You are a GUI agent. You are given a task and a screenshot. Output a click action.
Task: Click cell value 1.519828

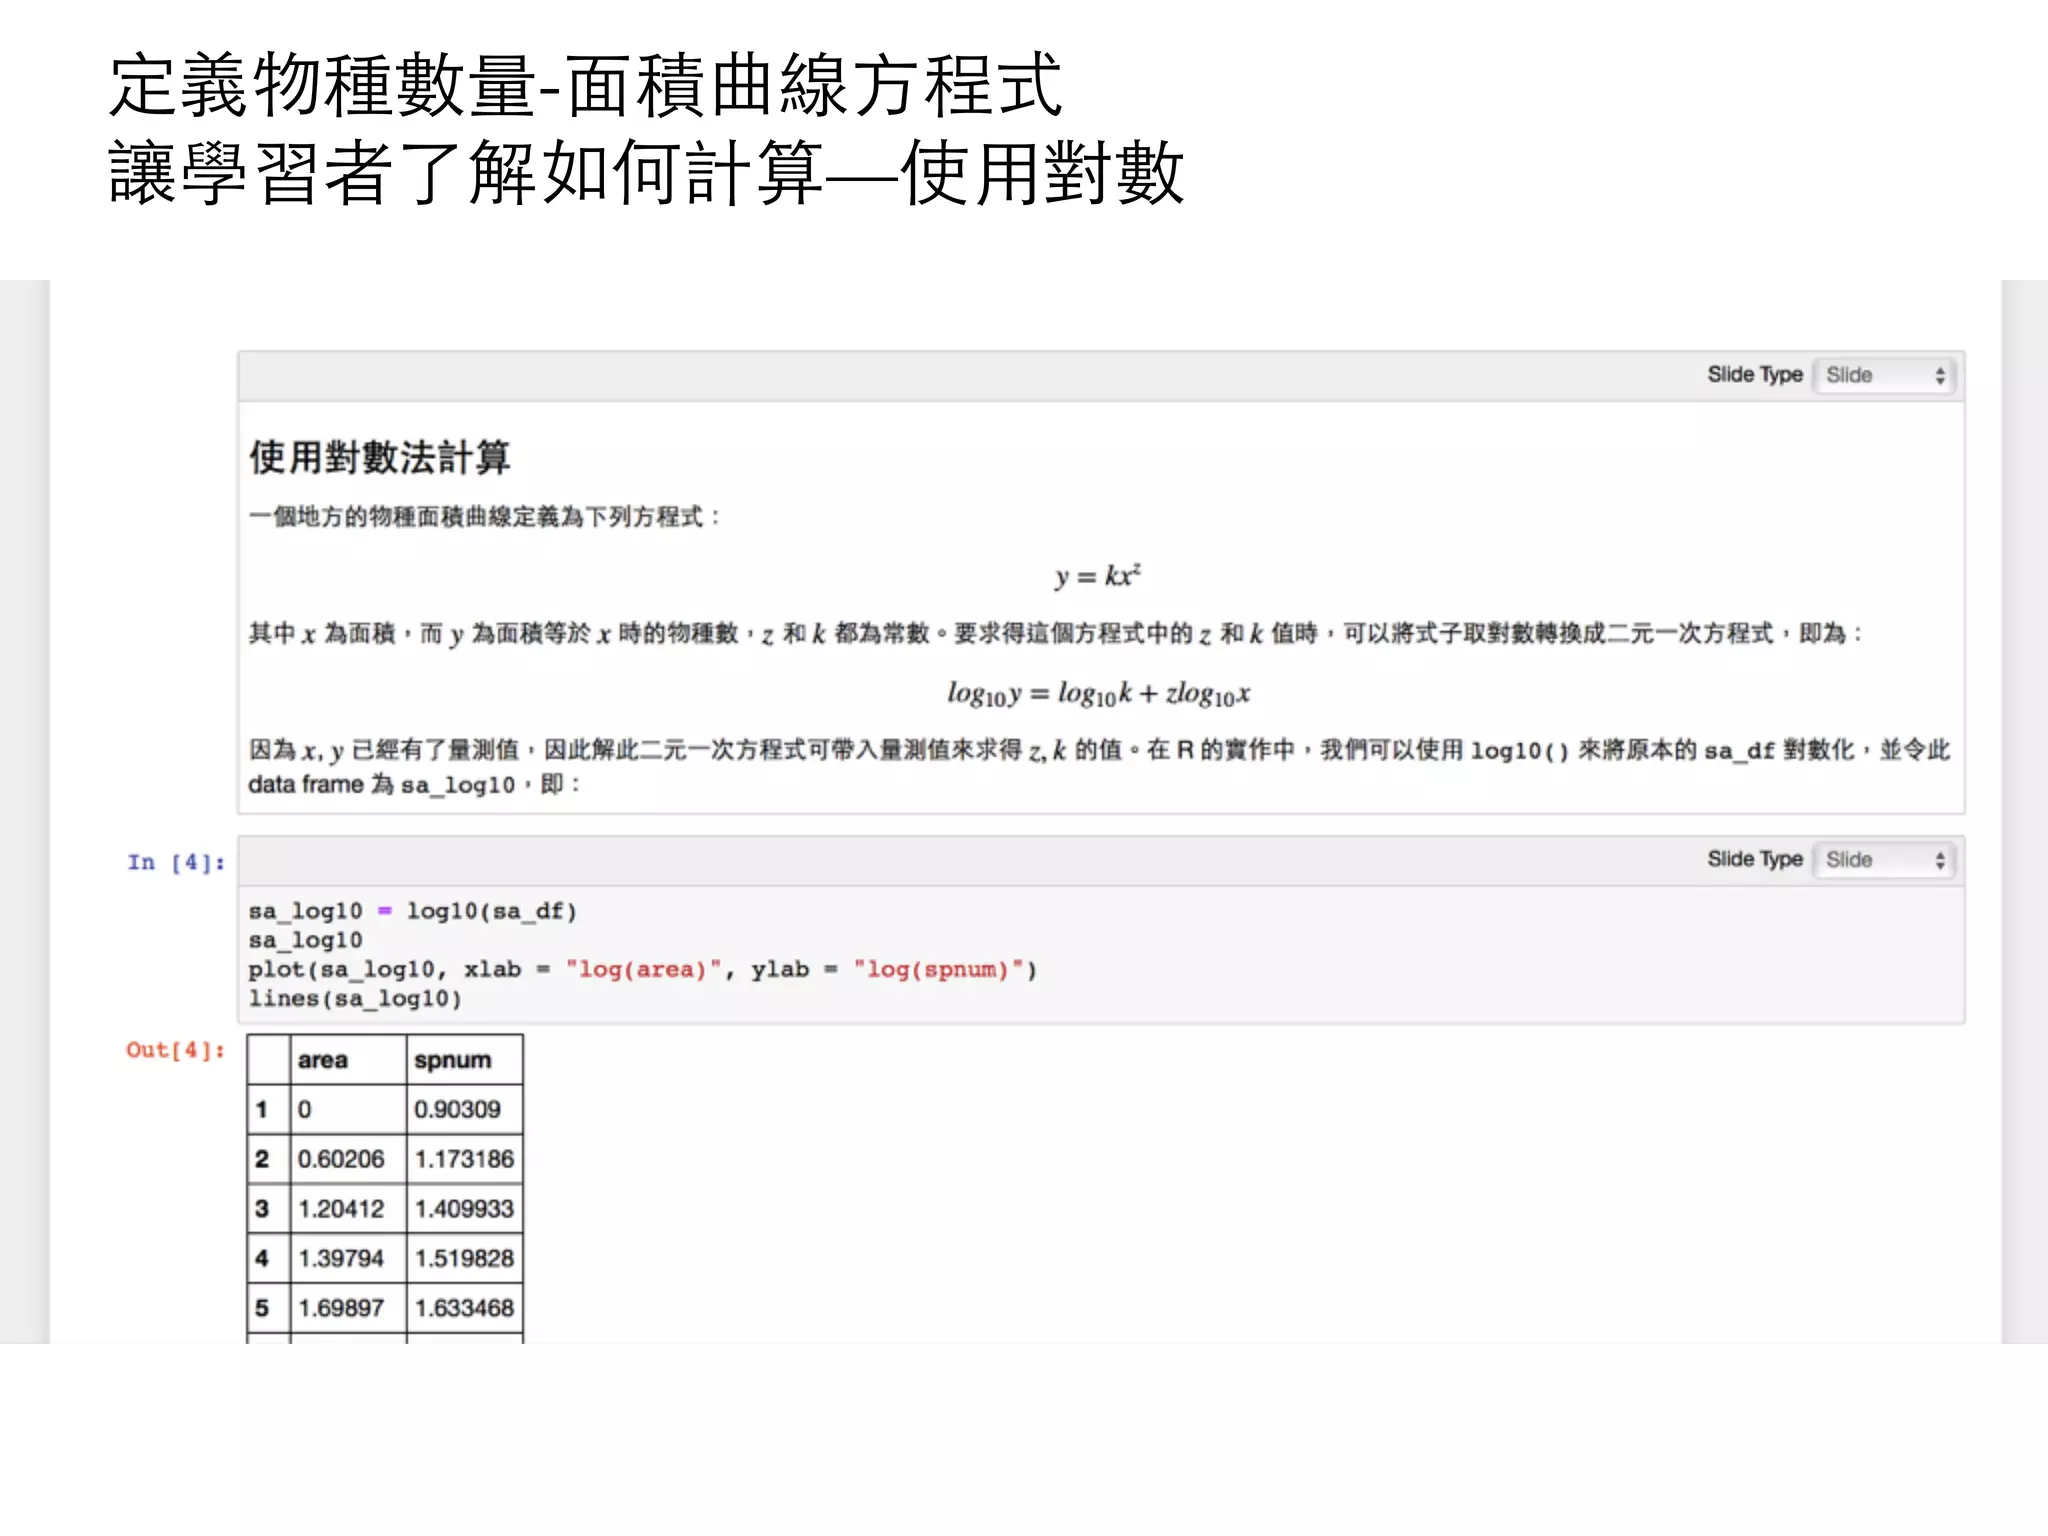point(464,1258)
